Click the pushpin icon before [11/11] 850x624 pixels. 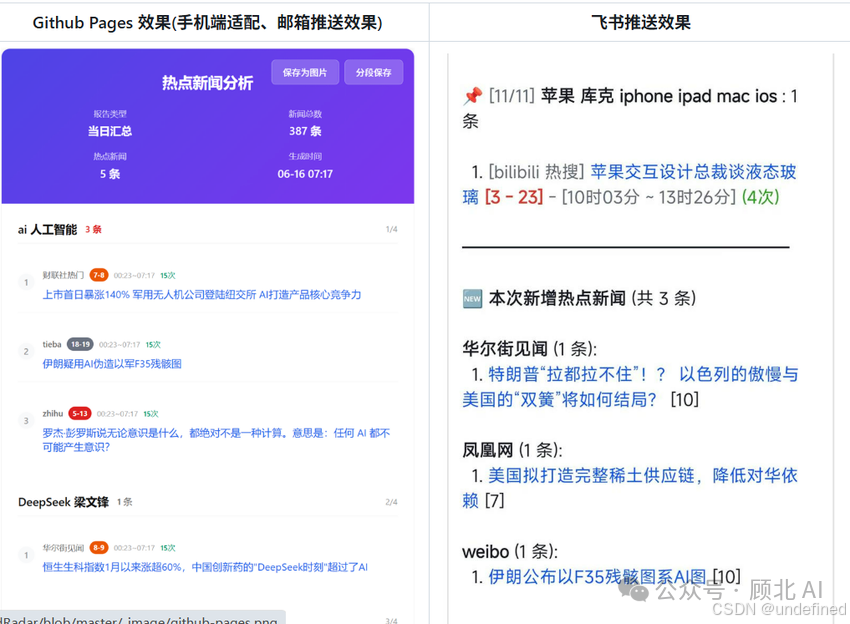tap(472, 96)
